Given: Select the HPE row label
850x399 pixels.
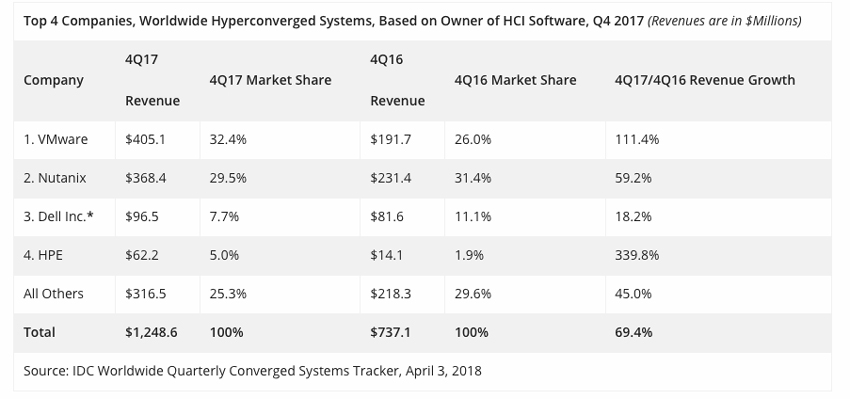Looking at the screenshot, I should [x=43, y=255].
